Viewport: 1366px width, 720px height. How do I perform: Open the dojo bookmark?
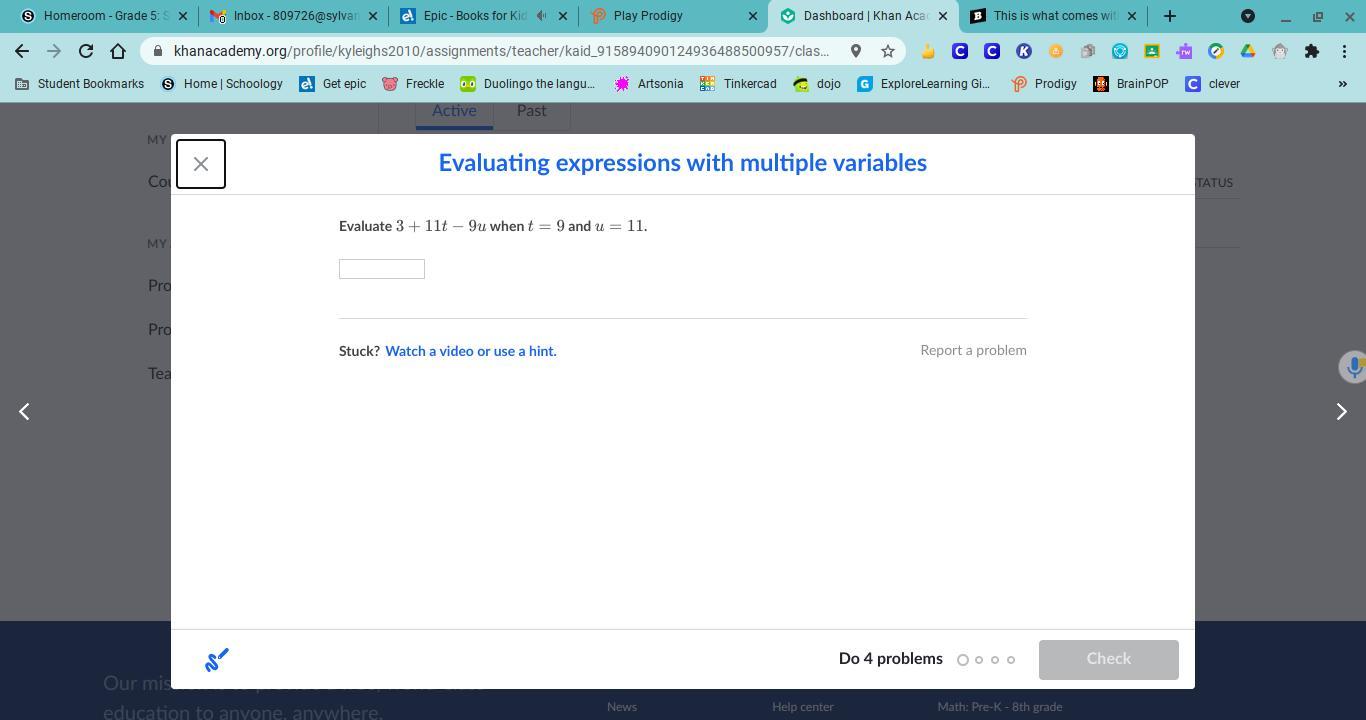coord(817,84)
